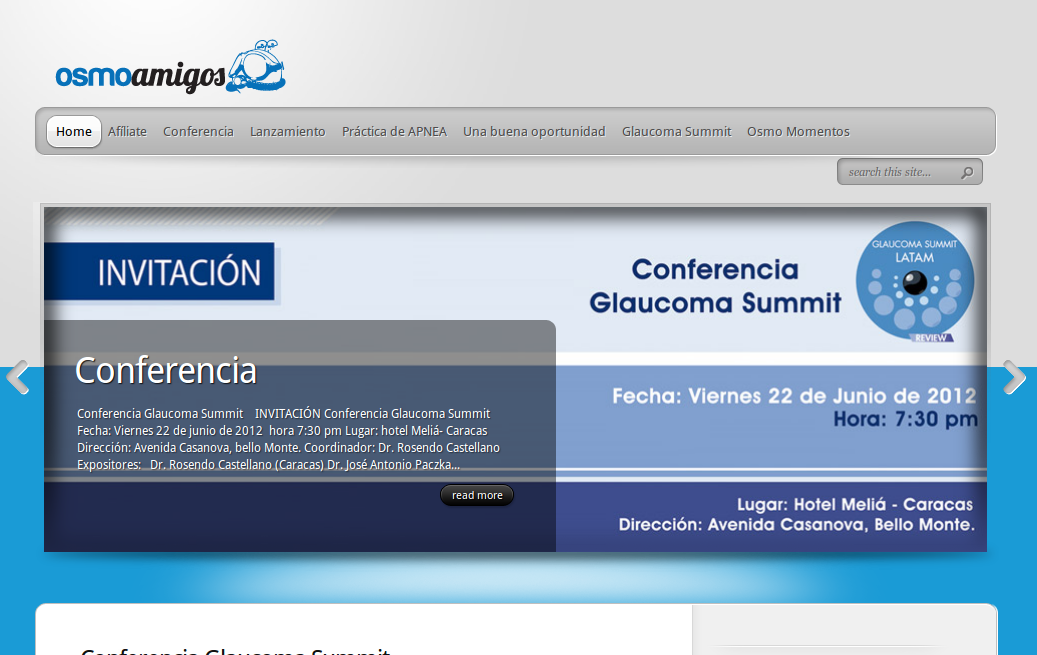Image resolution: width=1037 pixels, height=655 pixels.
Task: Click the search magnifier icon
Action: pyautogui.click(x=967, y=173)
